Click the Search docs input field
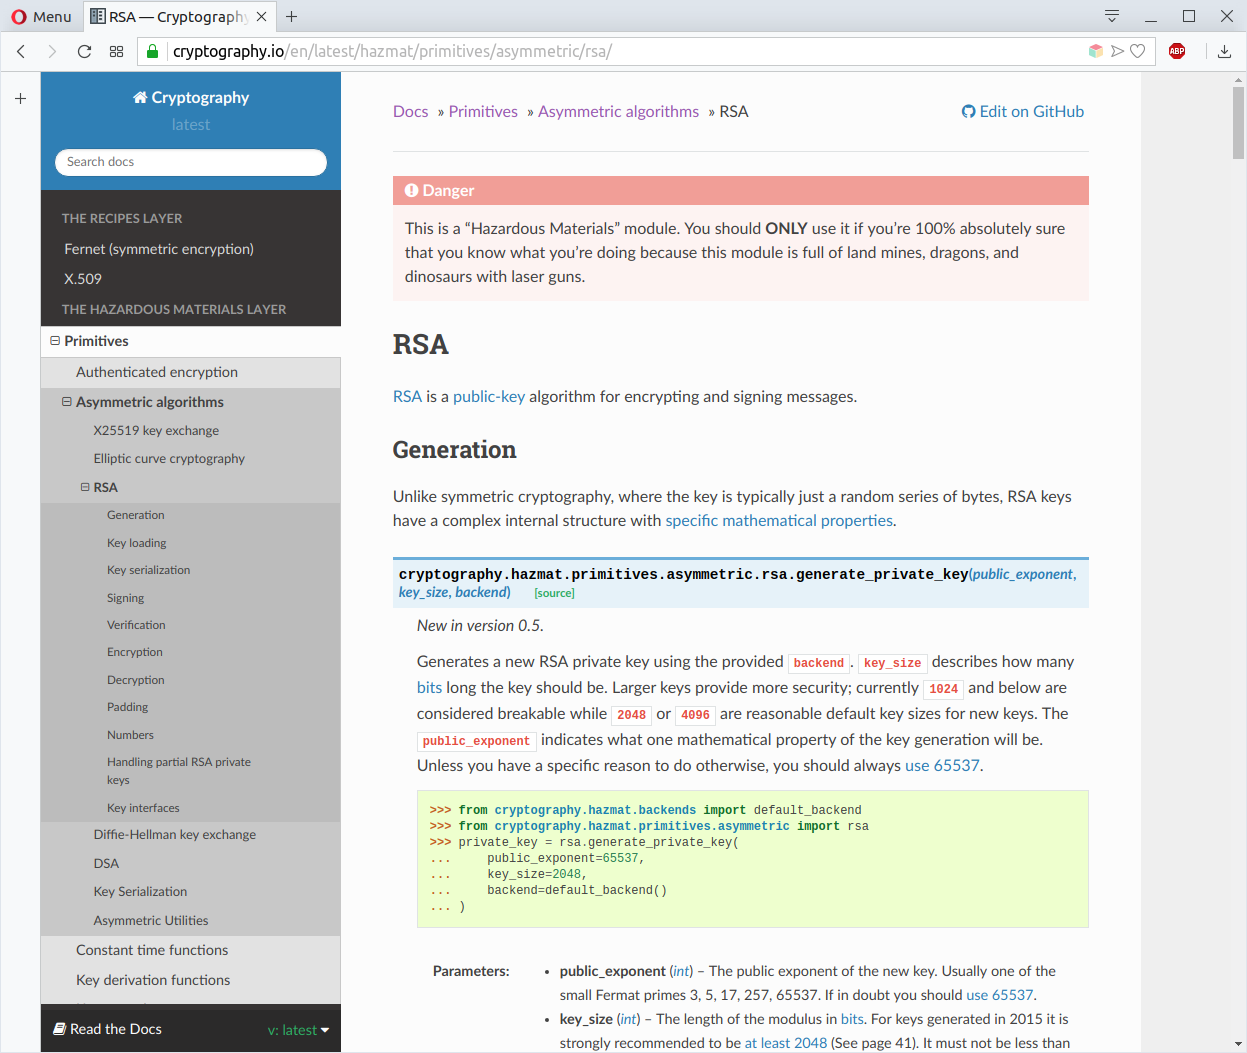 pos(191,162)
